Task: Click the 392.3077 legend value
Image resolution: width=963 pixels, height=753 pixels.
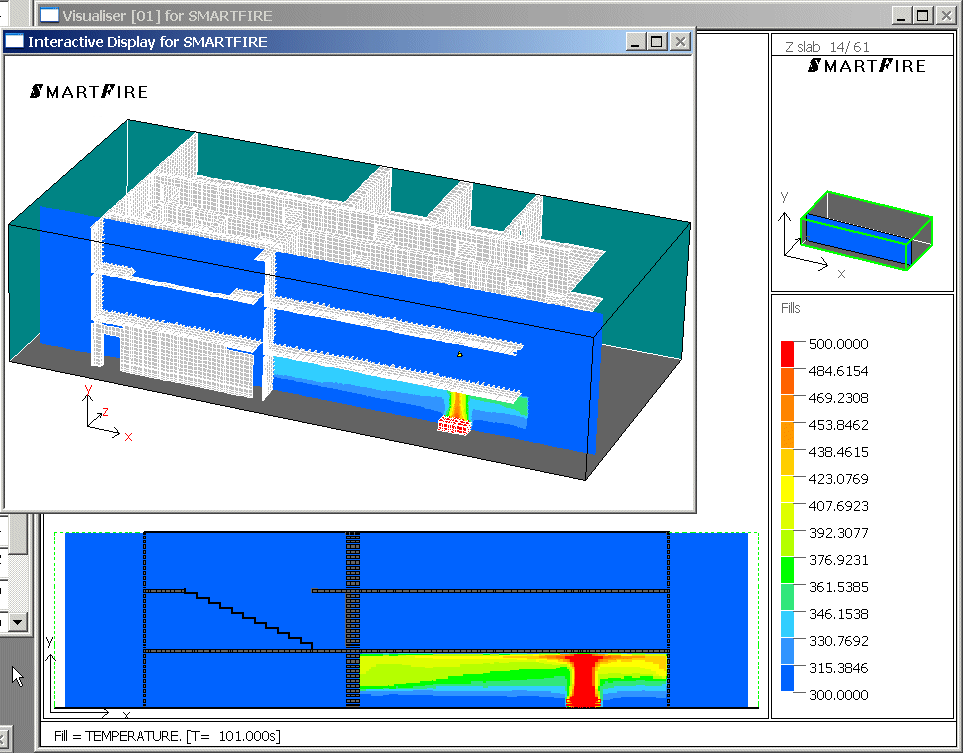Action: (838, 533)
